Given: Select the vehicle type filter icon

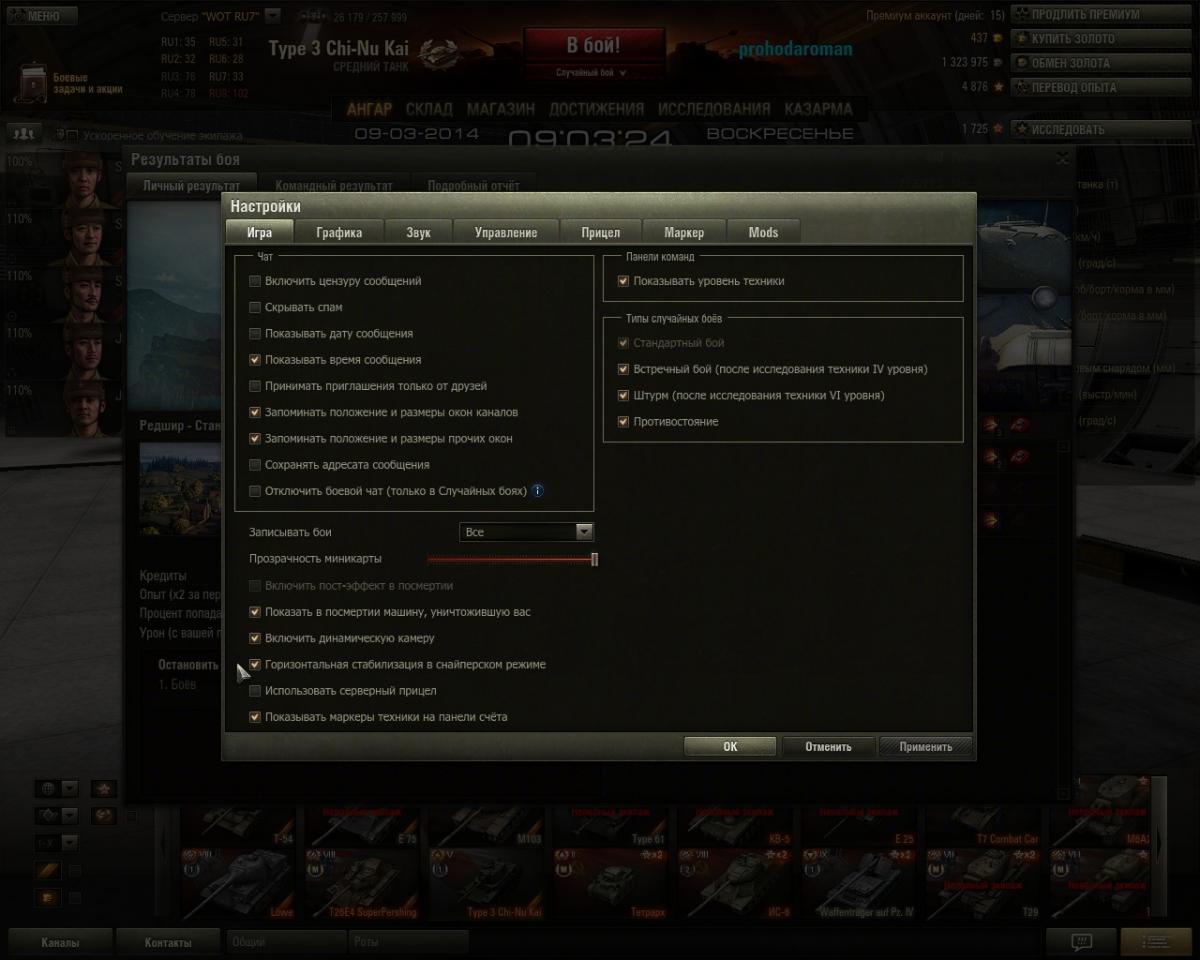Looking at the screenshot, I should click(47, 815).
